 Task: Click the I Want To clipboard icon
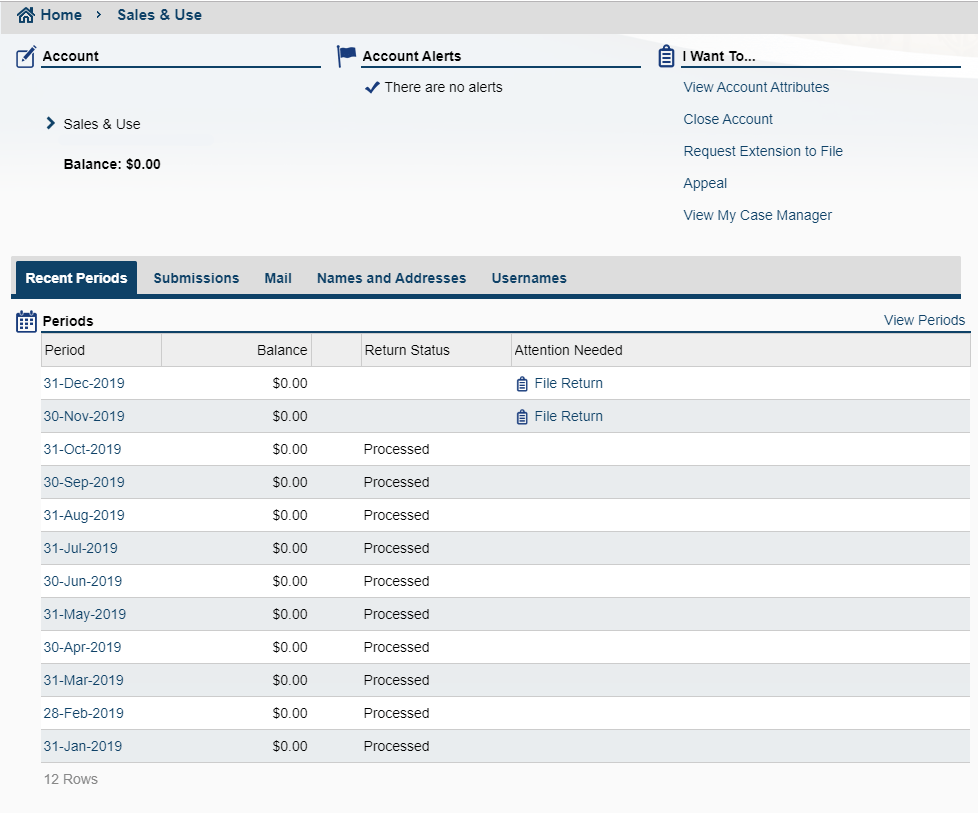click(x=667, y=57)
